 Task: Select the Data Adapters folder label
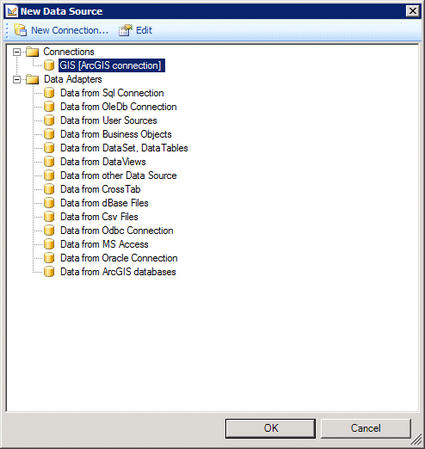pyautogui.click(x=73, y=79)
